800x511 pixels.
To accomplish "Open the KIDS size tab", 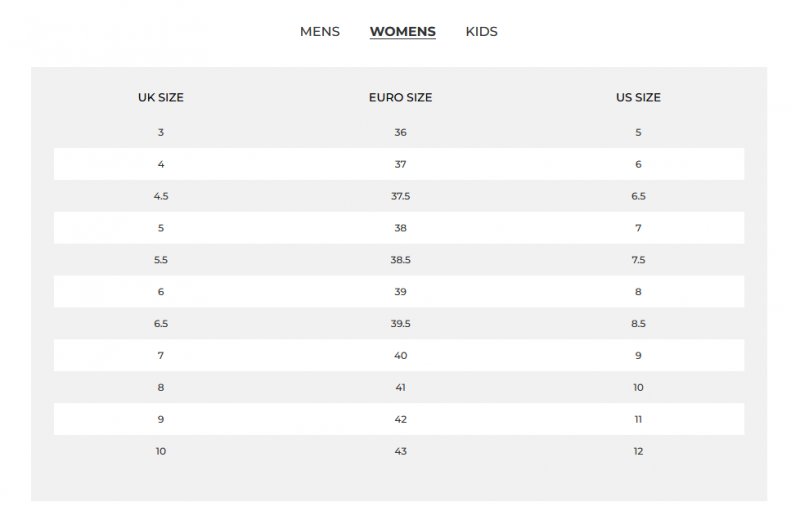I will 481,32.
